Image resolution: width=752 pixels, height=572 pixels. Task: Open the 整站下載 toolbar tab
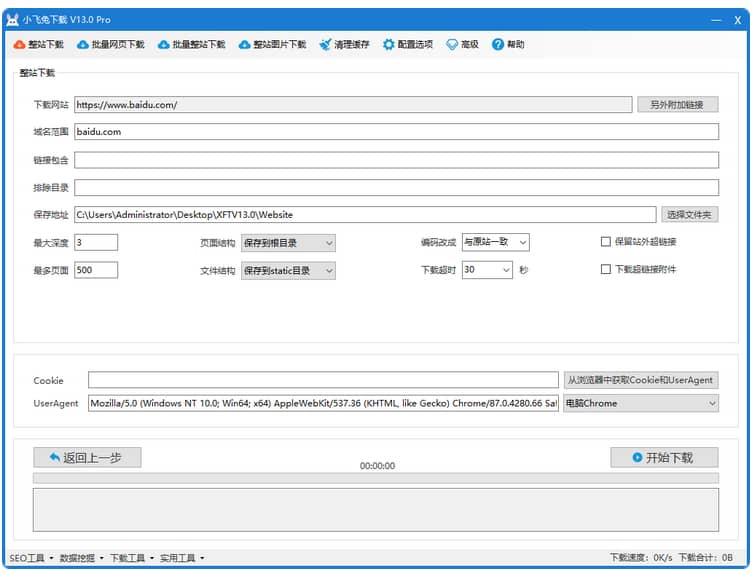(39, 45)
